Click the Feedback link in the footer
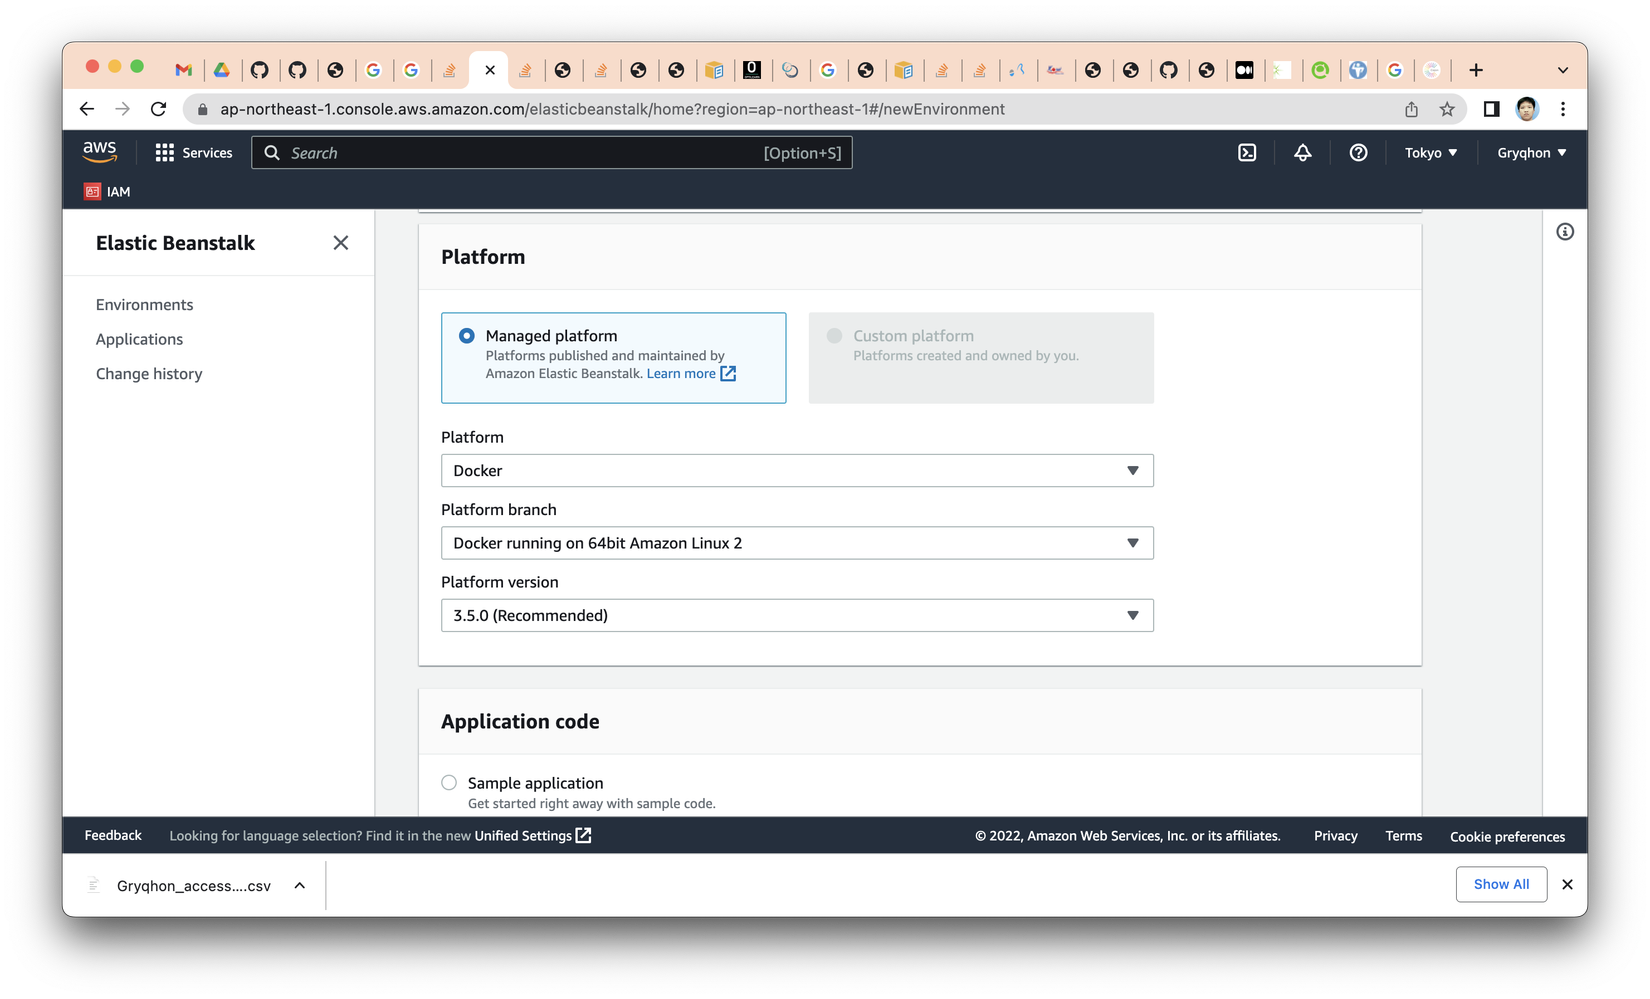 coord(113,836)
